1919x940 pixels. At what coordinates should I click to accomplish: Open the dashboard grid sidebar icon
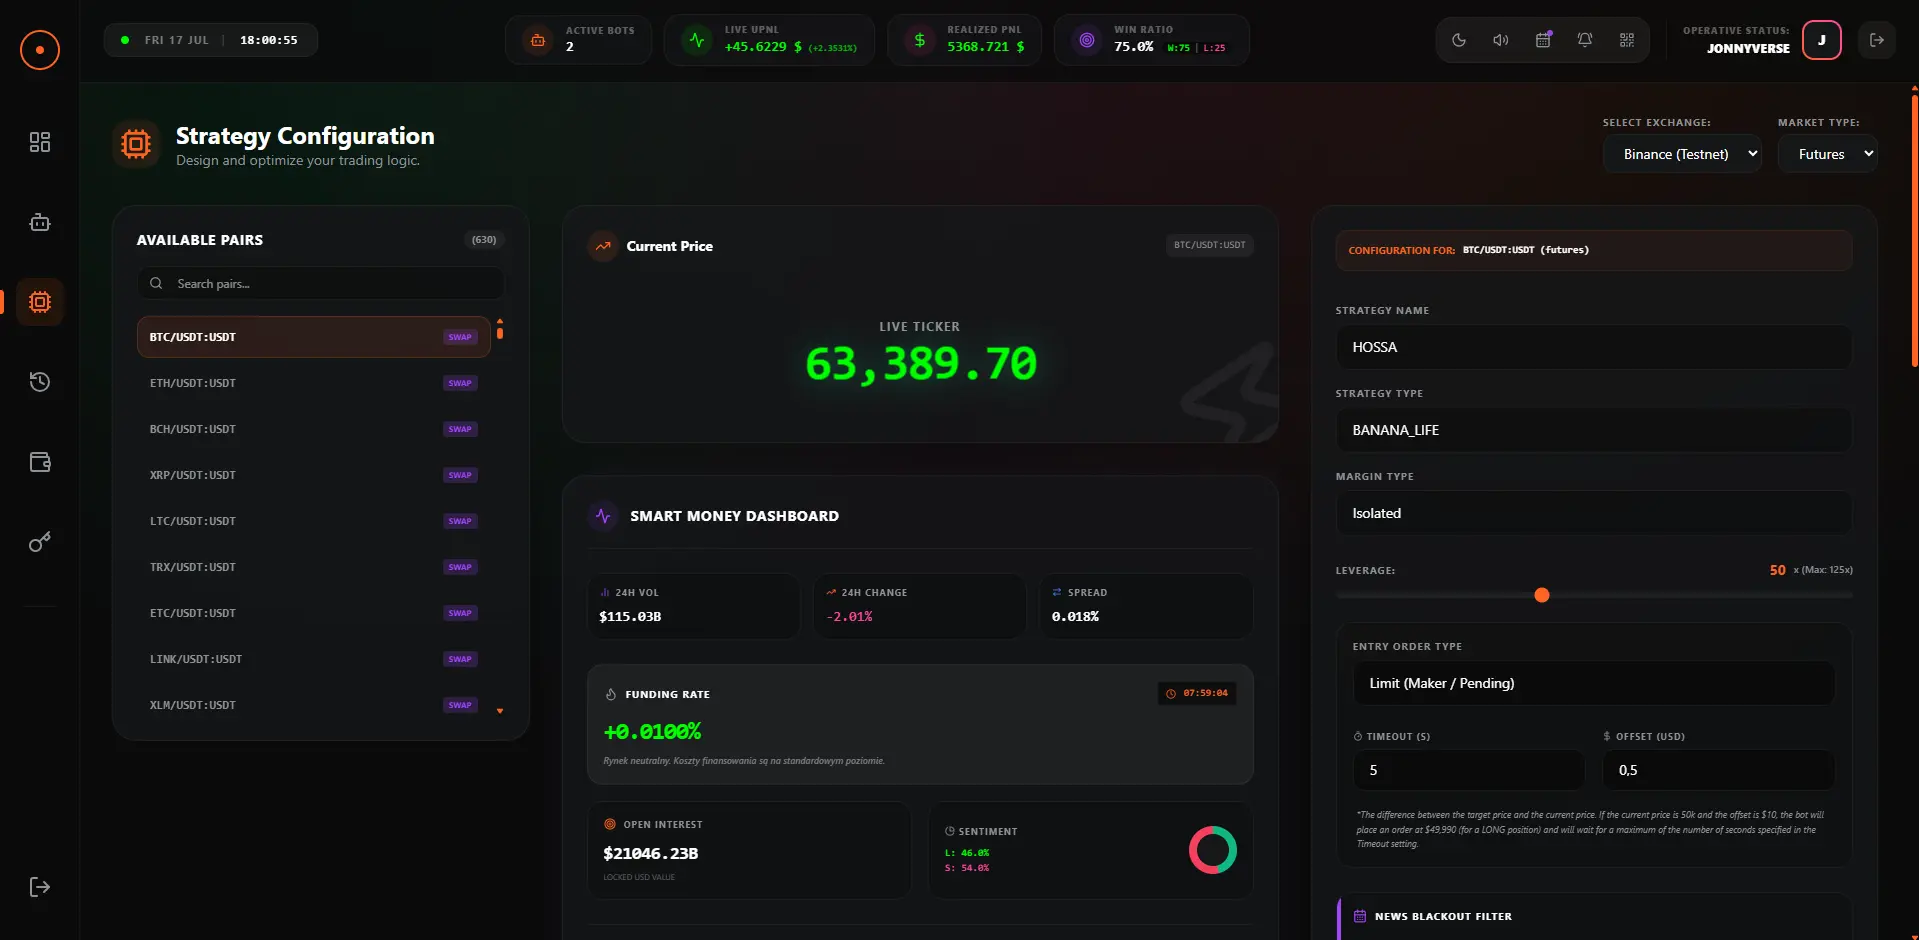click(x=40, y=142)
